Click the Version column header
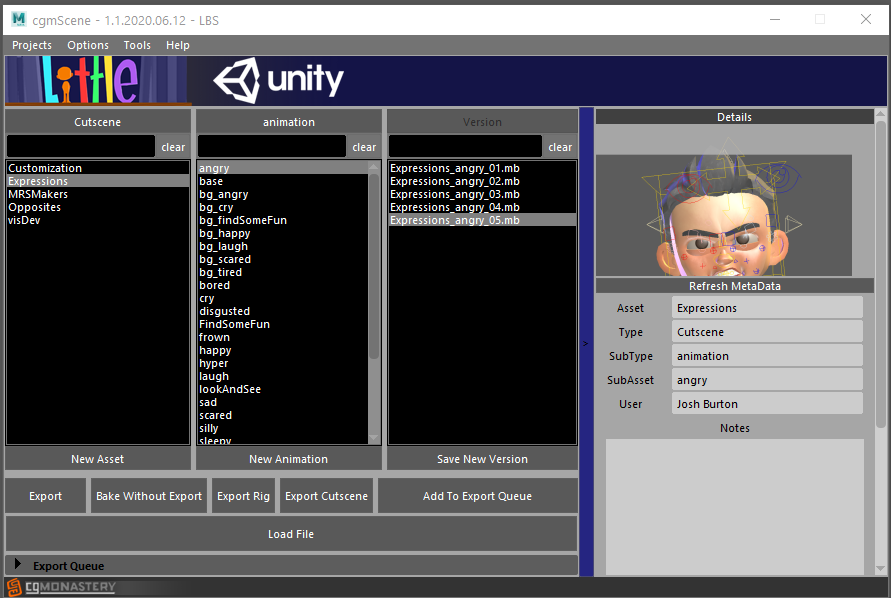 [x=482, y=122]
